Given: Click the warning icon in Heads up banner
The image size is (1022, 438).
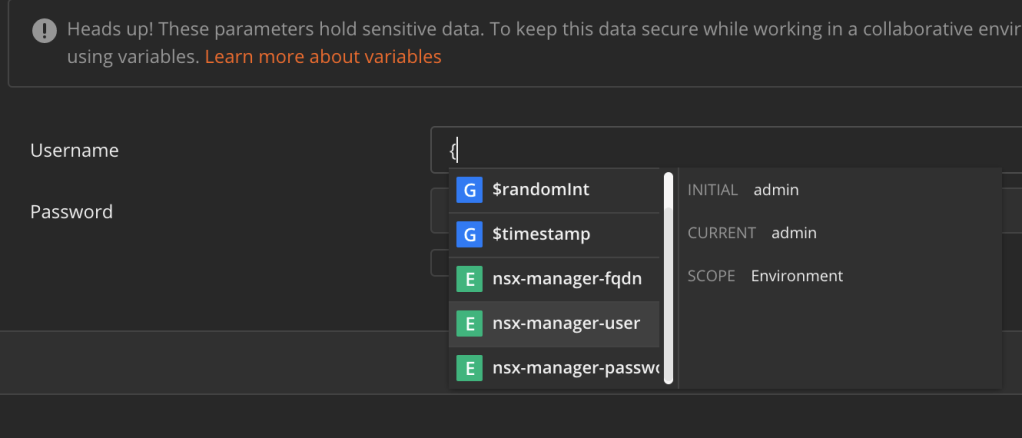Looking at the screenshot, I should pyautogui.click(x=44, y=30).
